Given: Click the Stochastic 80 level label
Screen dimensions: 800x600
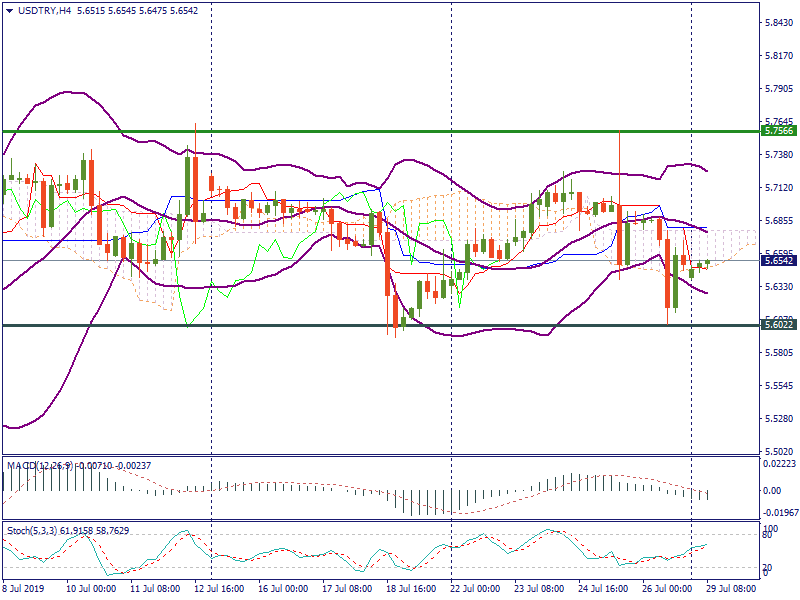Looking at the screenshot, I should pyautogui.click(x=768, y=535).
